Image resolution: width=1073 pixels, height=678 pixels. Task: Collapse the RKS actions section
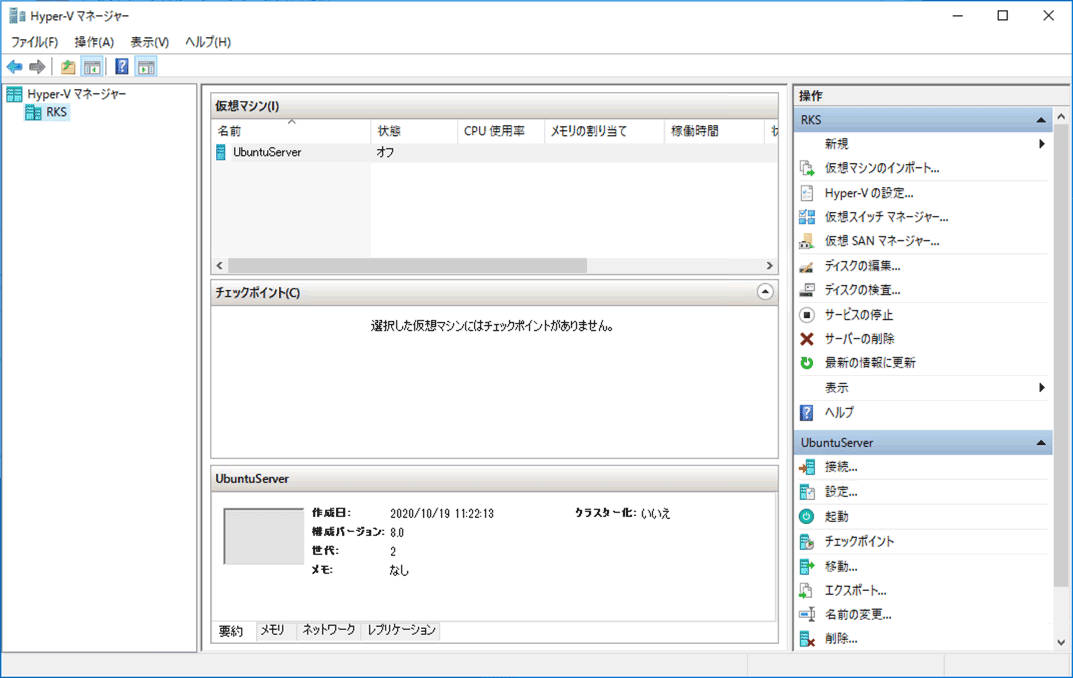pyautogui.click(x=1041, y=120)
